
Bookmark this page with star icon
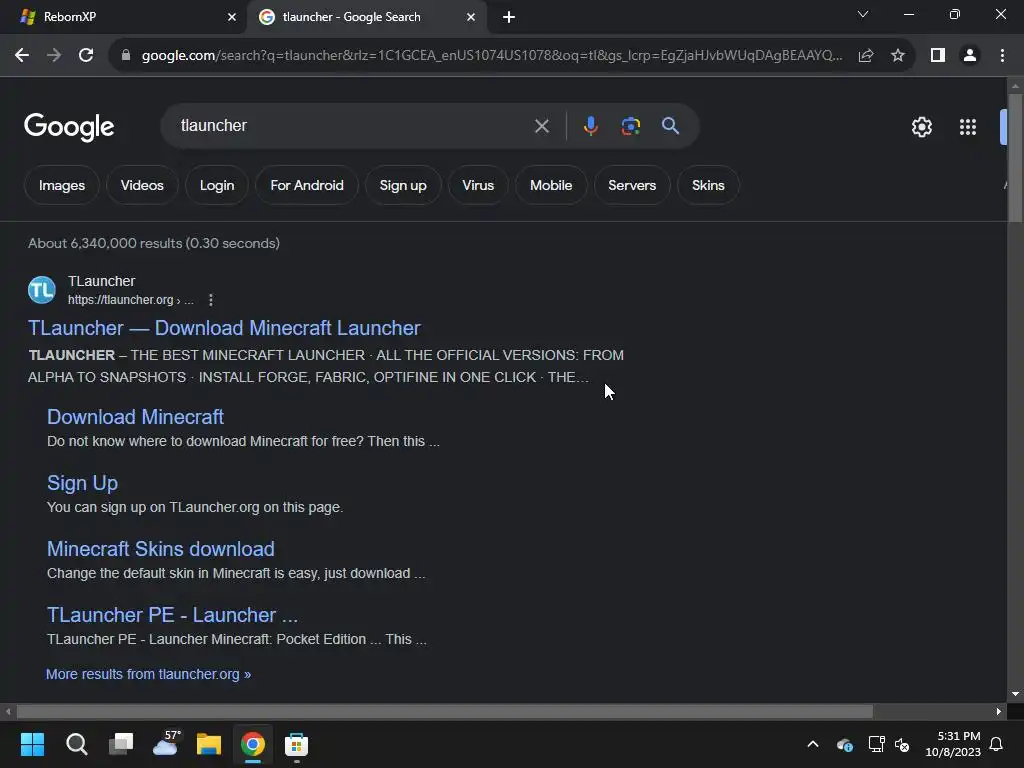(898, 56)
